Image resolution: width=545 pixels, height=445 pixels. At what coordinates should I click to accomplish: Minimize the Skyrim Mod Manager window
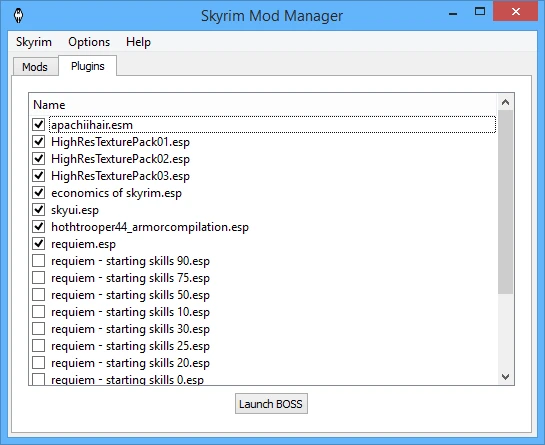453,14
